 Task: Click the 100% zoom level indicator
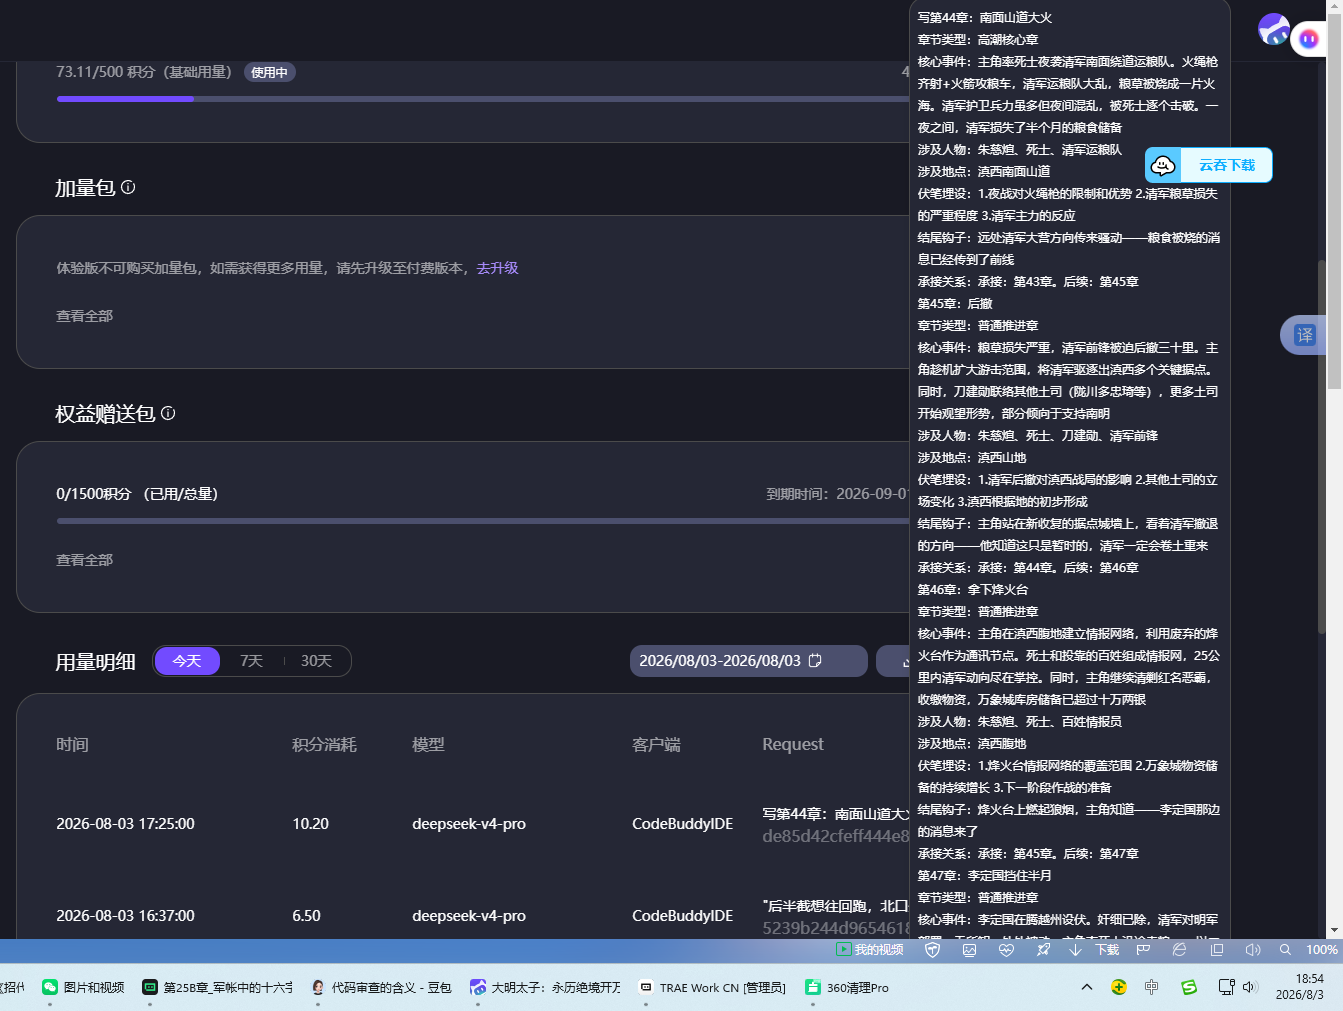pos(1322,950)
